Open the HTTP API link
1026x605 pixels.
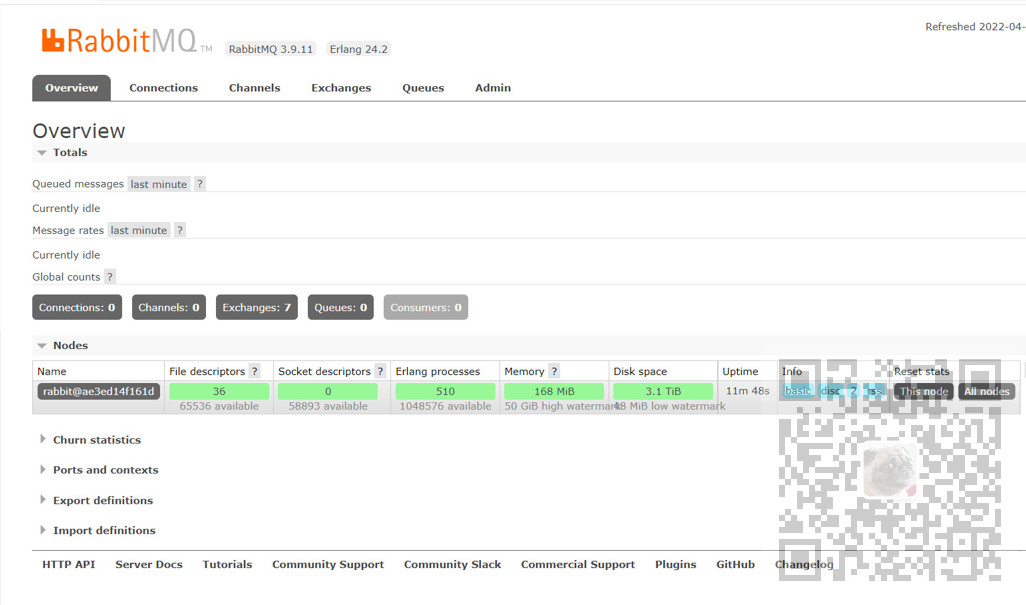(69, 564)
